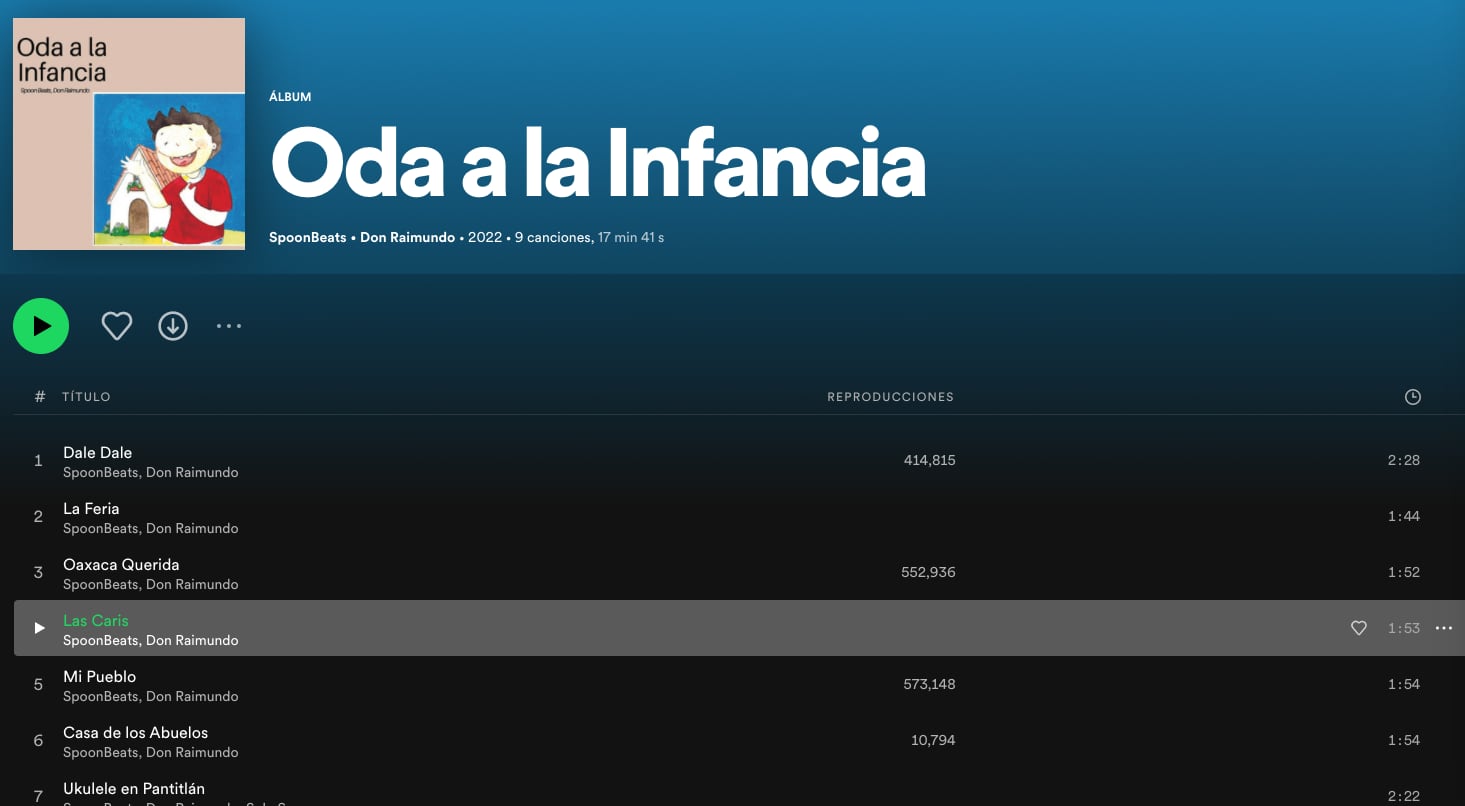Image resolution: width=1465 pixels, height=806 pixels.
Task: Open the track context menu for Las Caris
Action: (1443, 628)
